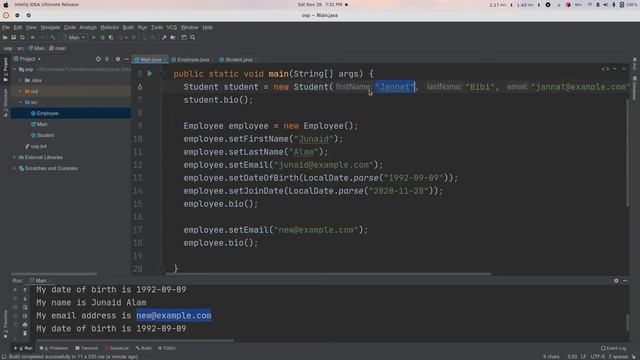Viewport: 640px width, 360px height.
Task: Click the green run gutter arrow beside main method
Action: point(150,74)
